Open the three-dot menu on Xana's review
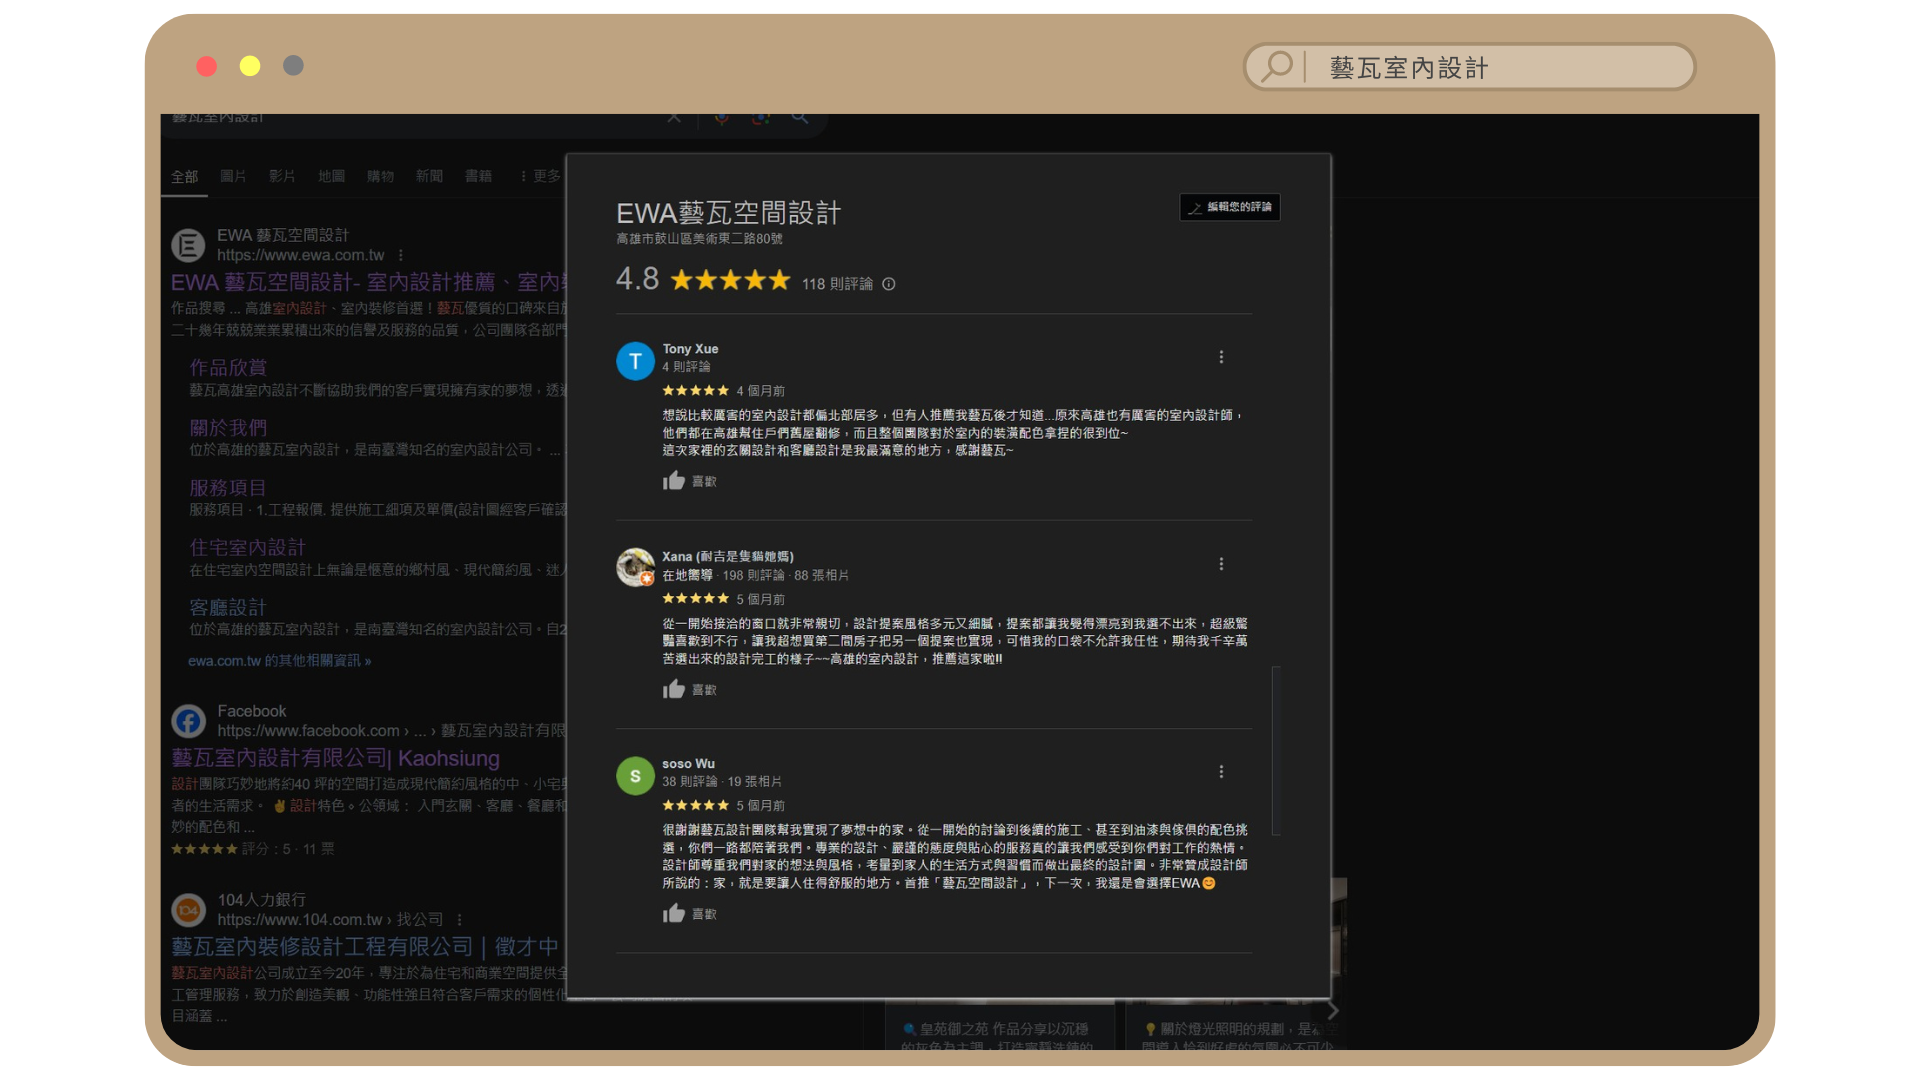This screenshot has width=1920, height=1080. 1221,564
